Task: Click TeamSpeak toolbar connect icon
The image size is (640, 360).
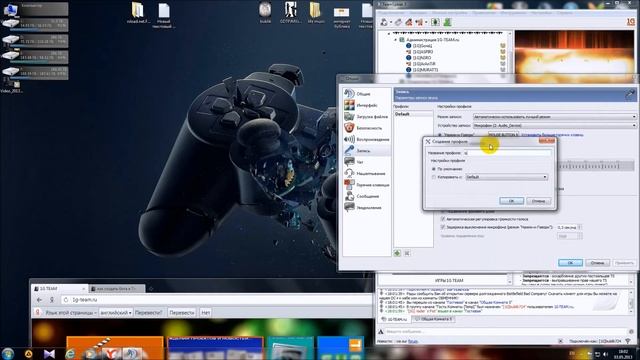Action: [x=384, y=22]
